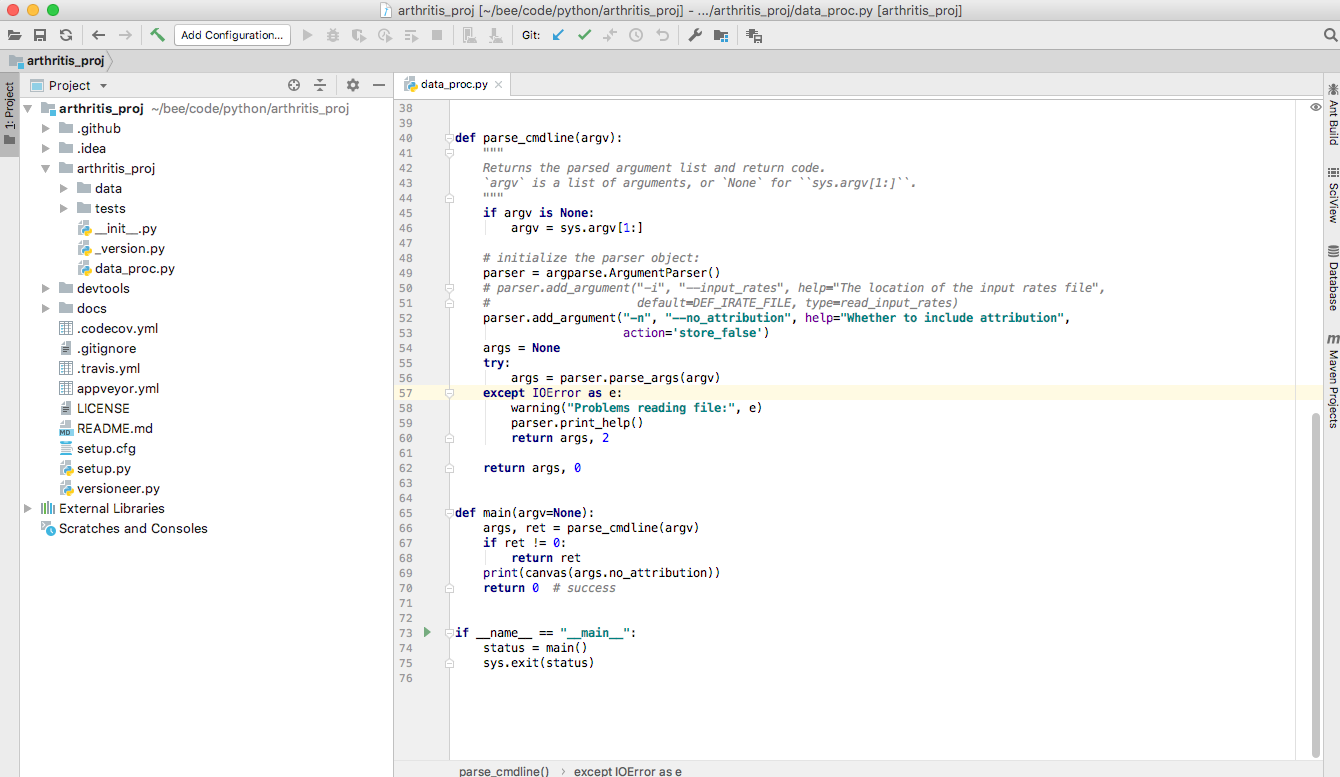The height and width of the screenshot is (777, 1340).
Task: Open _version.py in project tree
Action: click(x=121, y=248)
